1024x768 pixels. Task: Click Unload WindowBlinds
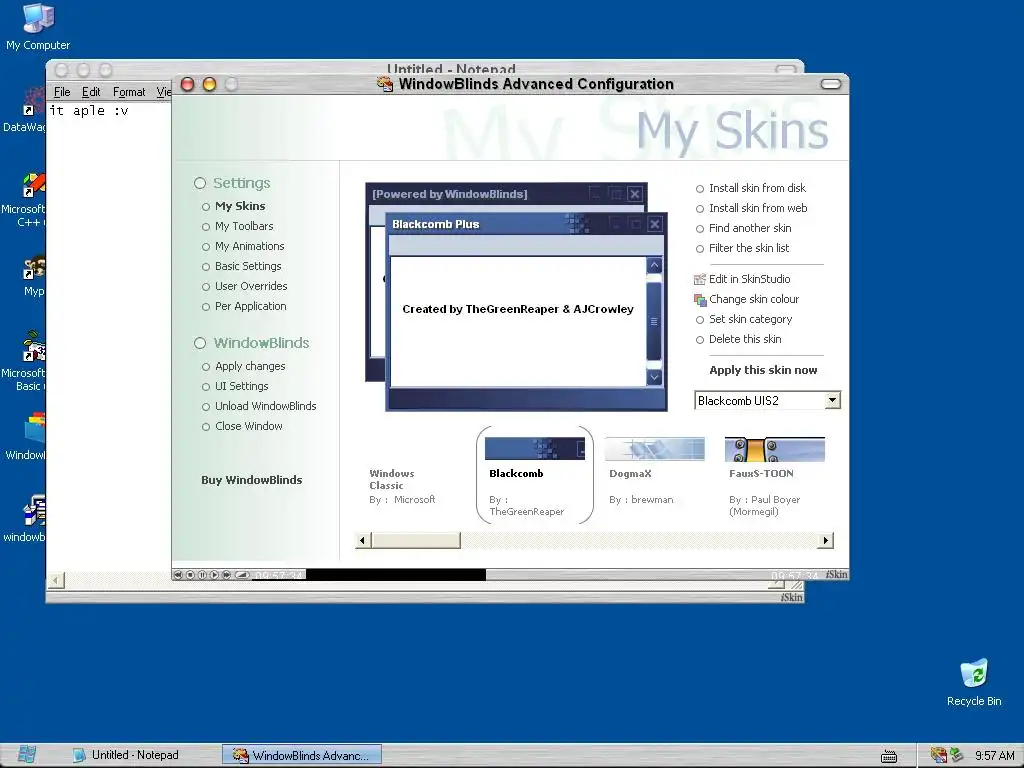coord(265,406)
